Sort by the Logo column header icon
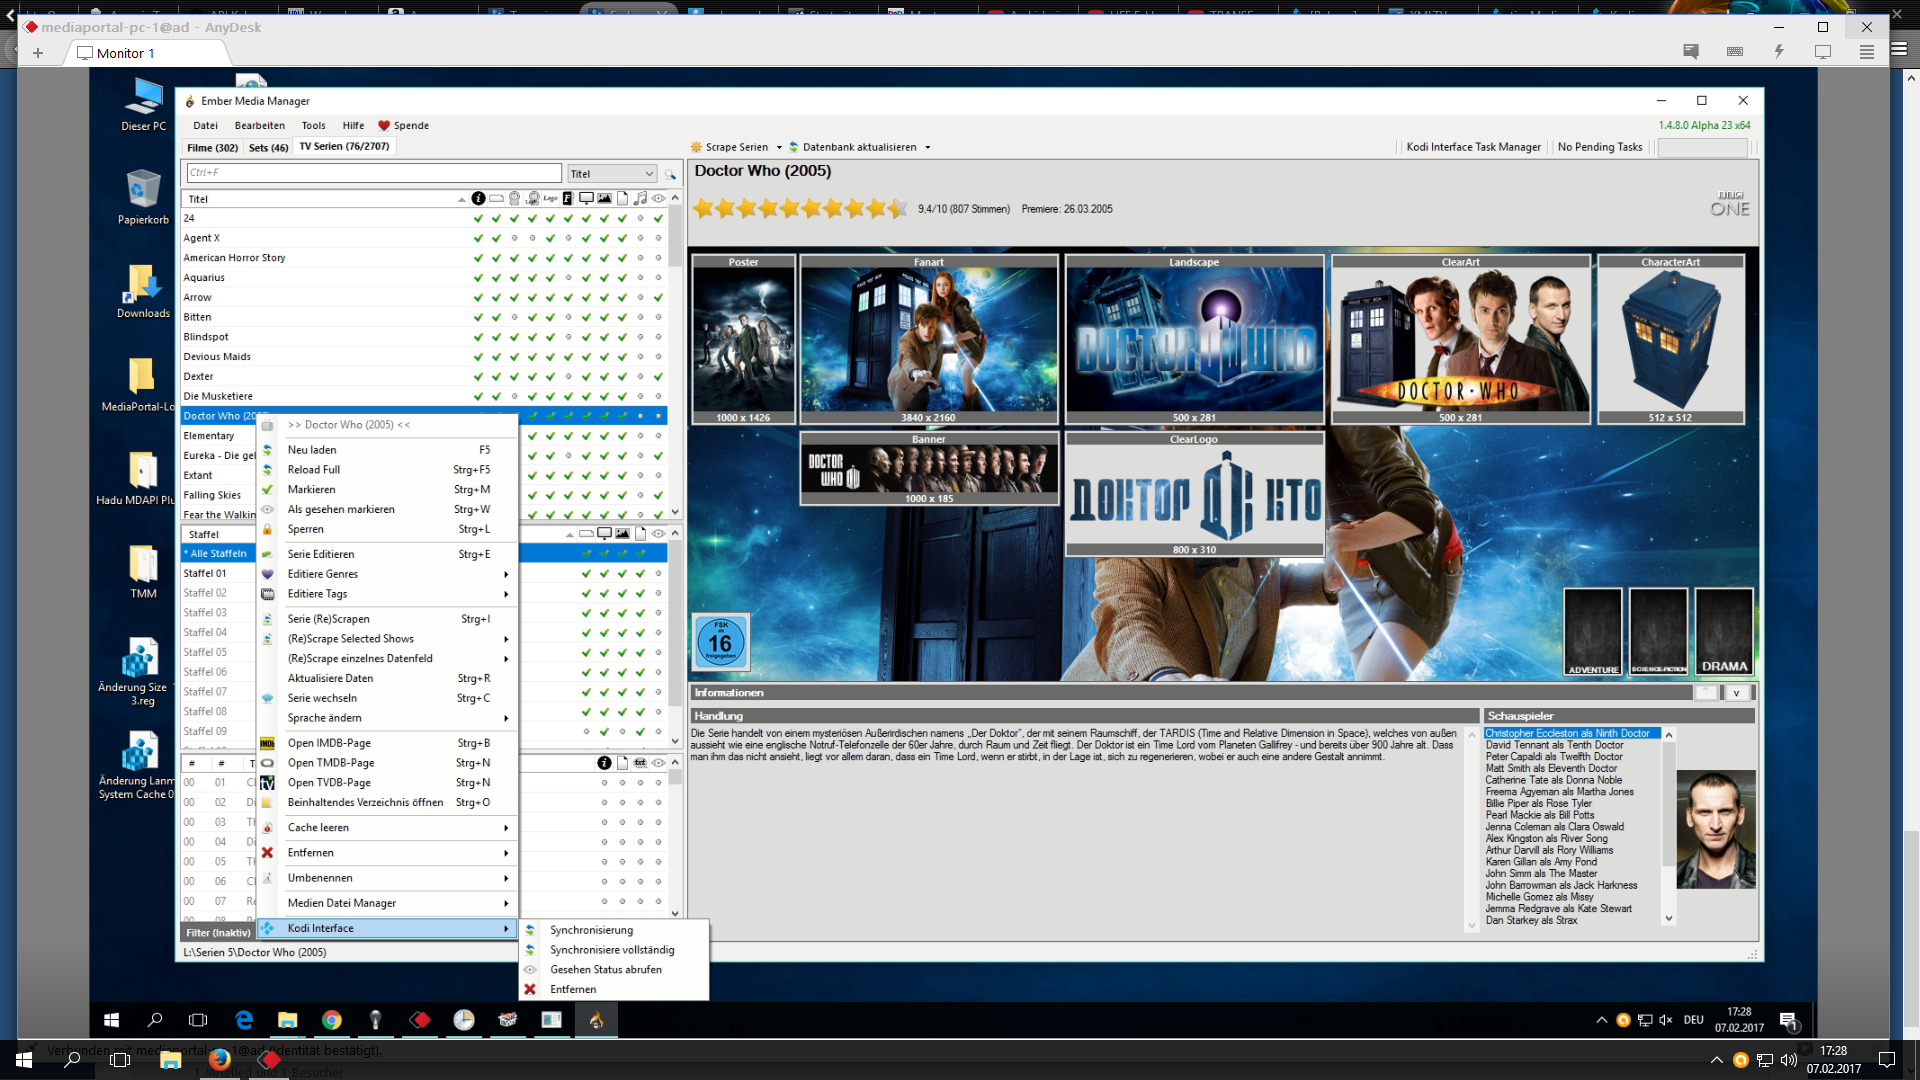The height and width of the screenshot is (1080, 1920). (550, 198)
